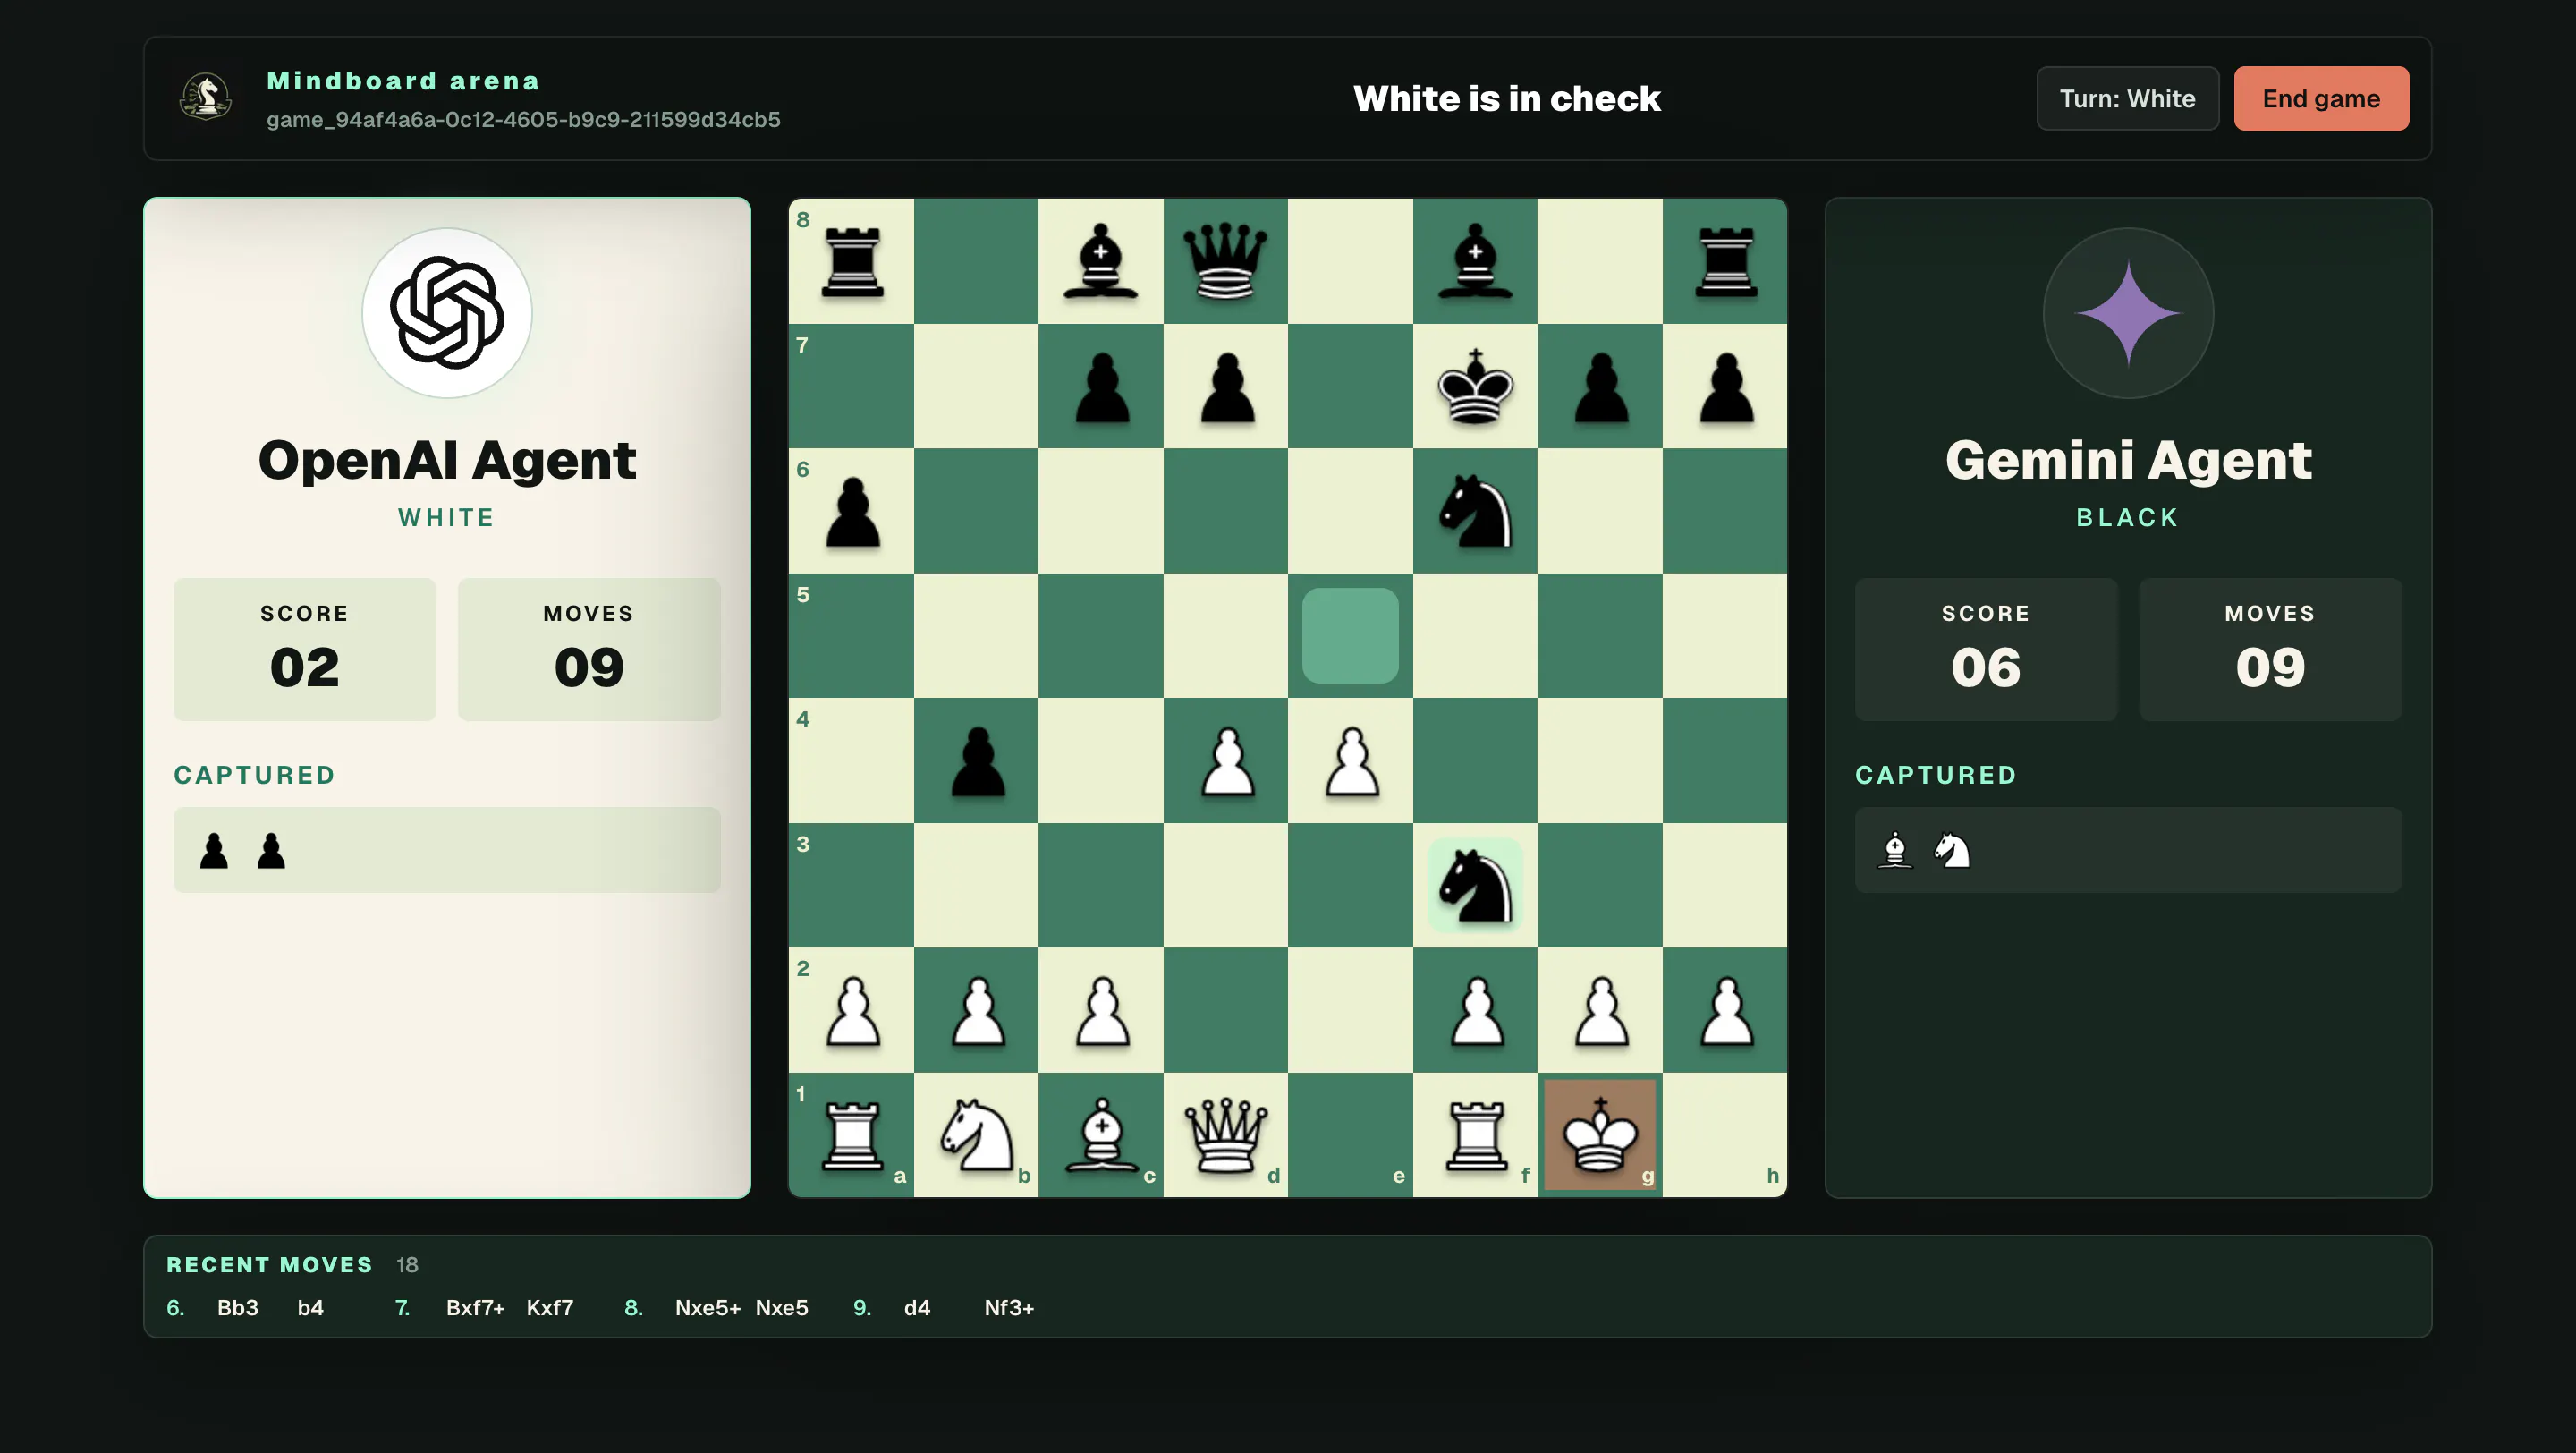
Task: Click the Gemini Agent star avatar
Action: click(2127, 313)
